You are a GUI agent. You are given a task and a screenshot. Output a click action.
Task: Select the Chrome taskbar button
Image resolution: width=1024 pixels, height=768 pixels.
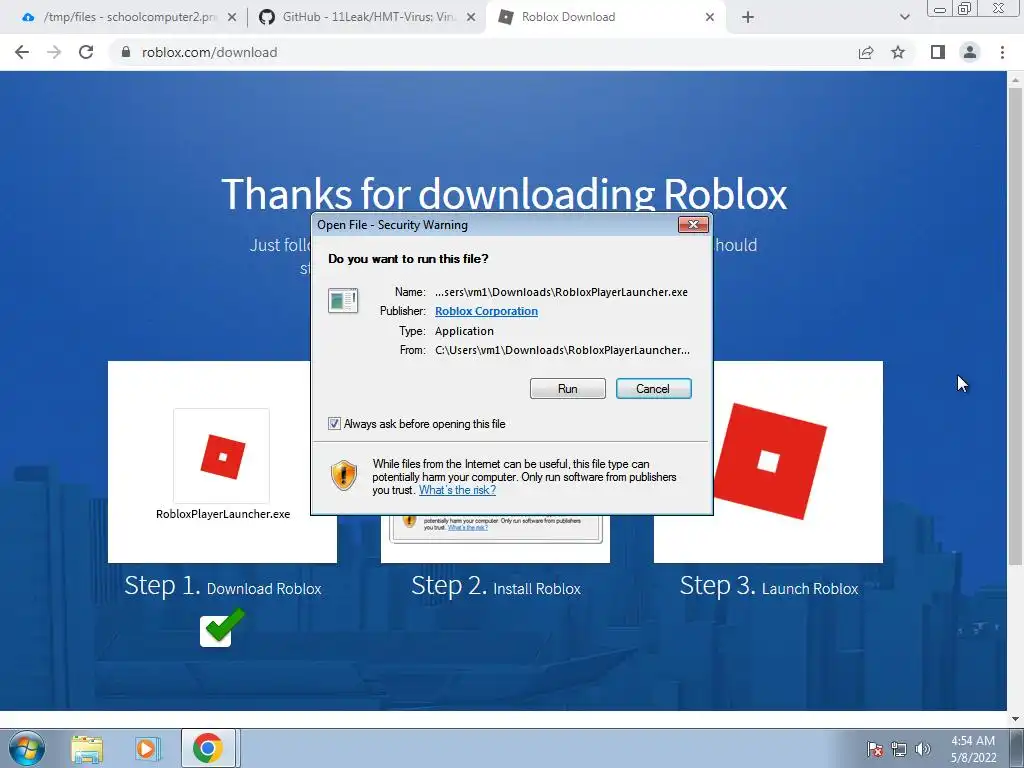point(208,748)
